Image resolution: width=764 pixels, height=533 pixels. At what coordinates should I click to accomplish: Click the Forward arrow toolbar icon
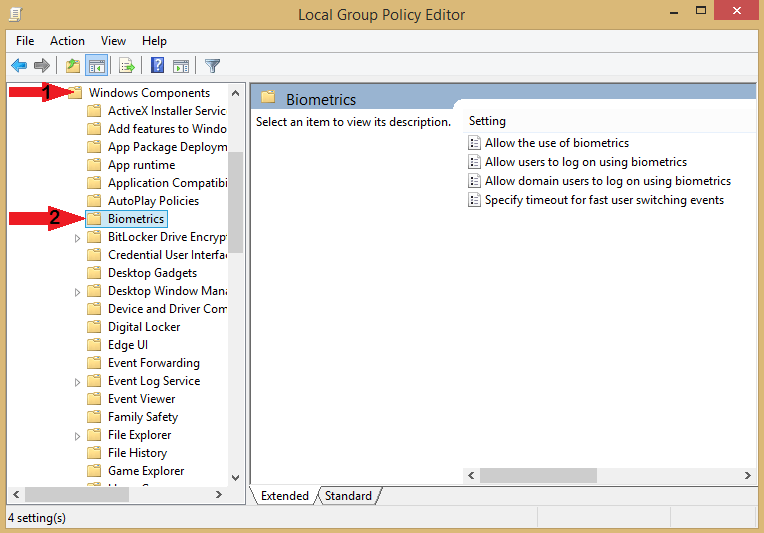click(x=42, y=66)
